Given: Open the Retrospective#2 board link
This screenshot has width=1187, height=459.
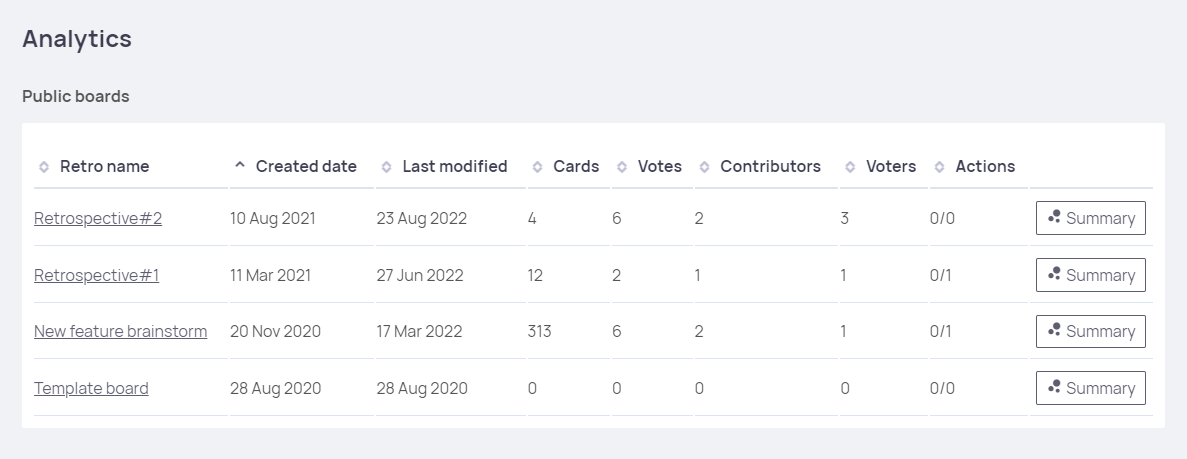Looking at the screenshot, I should pos(98,218).
